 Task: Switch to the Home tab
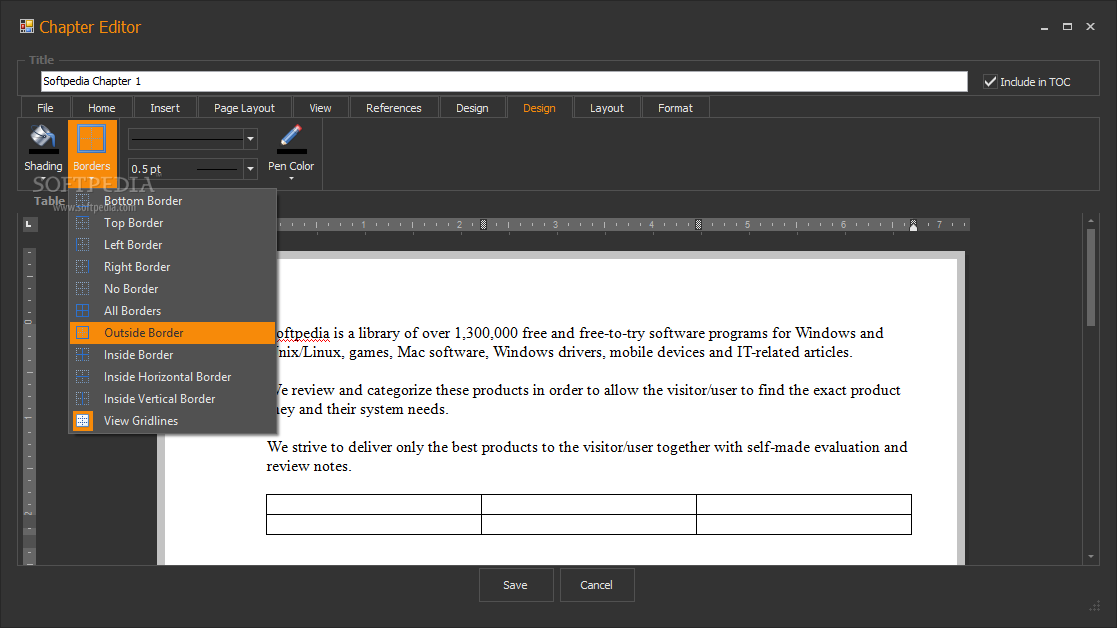click(x=102, y=108)
